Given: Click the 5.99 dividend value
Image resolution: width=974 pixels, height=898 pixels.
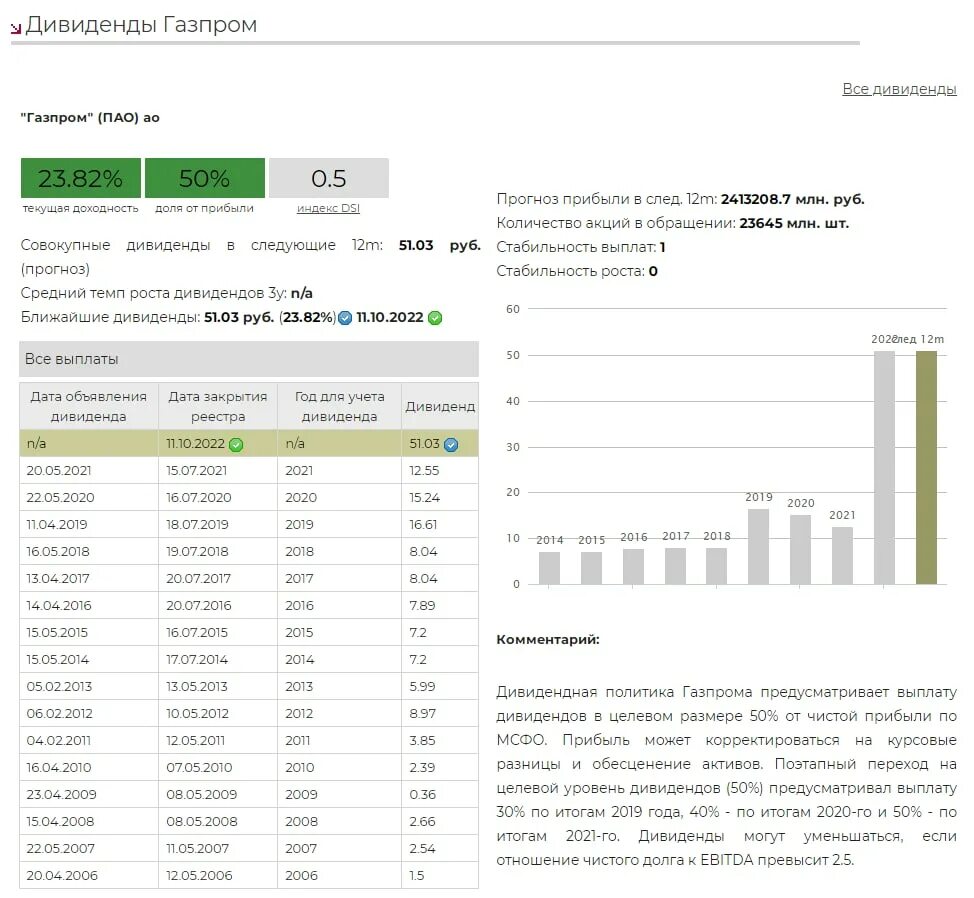Looking at the screenshot, I should [422, 687].
